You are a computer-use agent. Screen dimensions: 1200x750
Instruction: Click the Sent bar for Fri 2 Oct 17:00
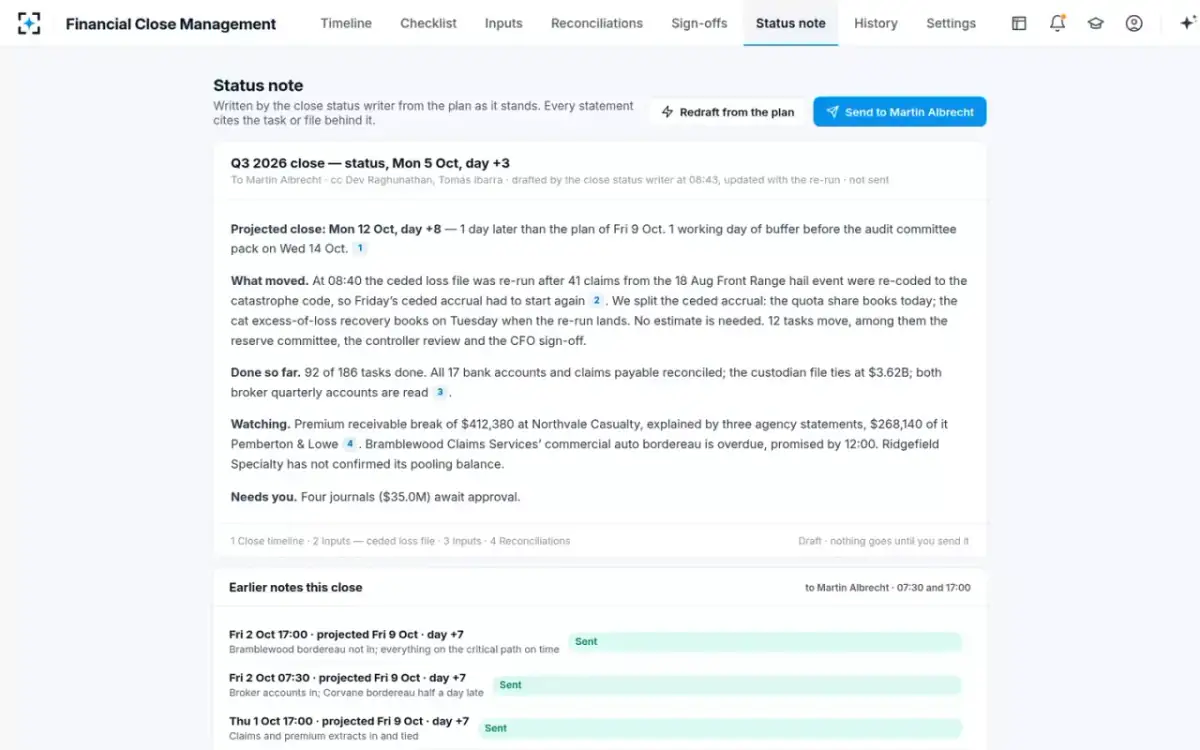click(765, 642)
